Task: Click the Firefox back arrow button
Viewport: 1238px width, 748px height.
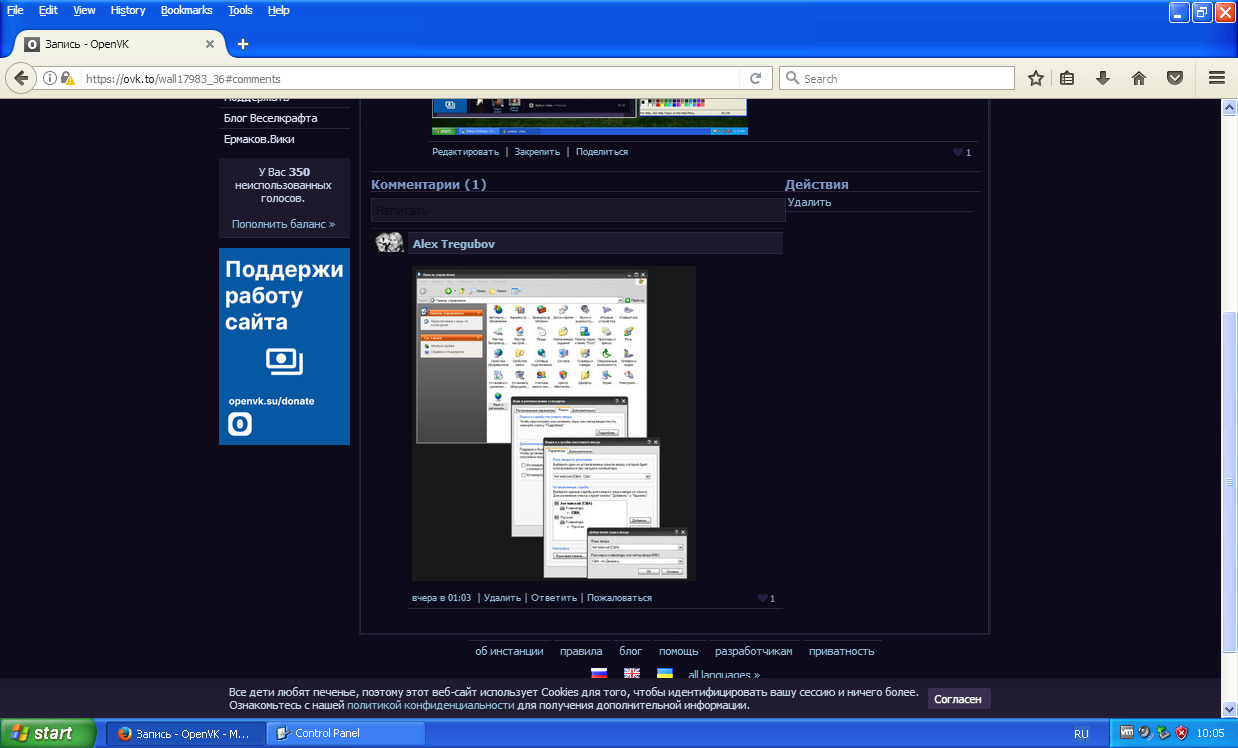Action: 20,78
